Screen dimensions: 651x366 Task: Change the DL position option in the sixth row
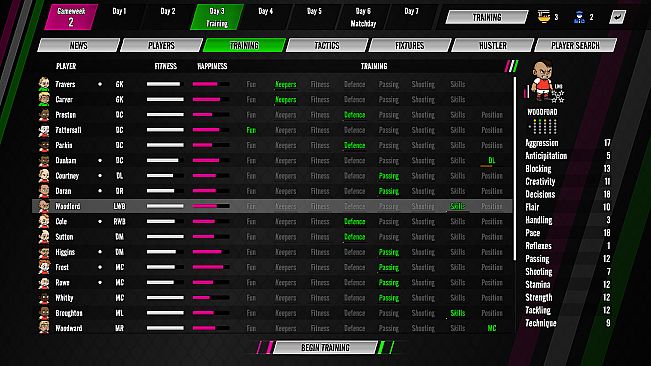pyautogui.click(x=492, y=161)
